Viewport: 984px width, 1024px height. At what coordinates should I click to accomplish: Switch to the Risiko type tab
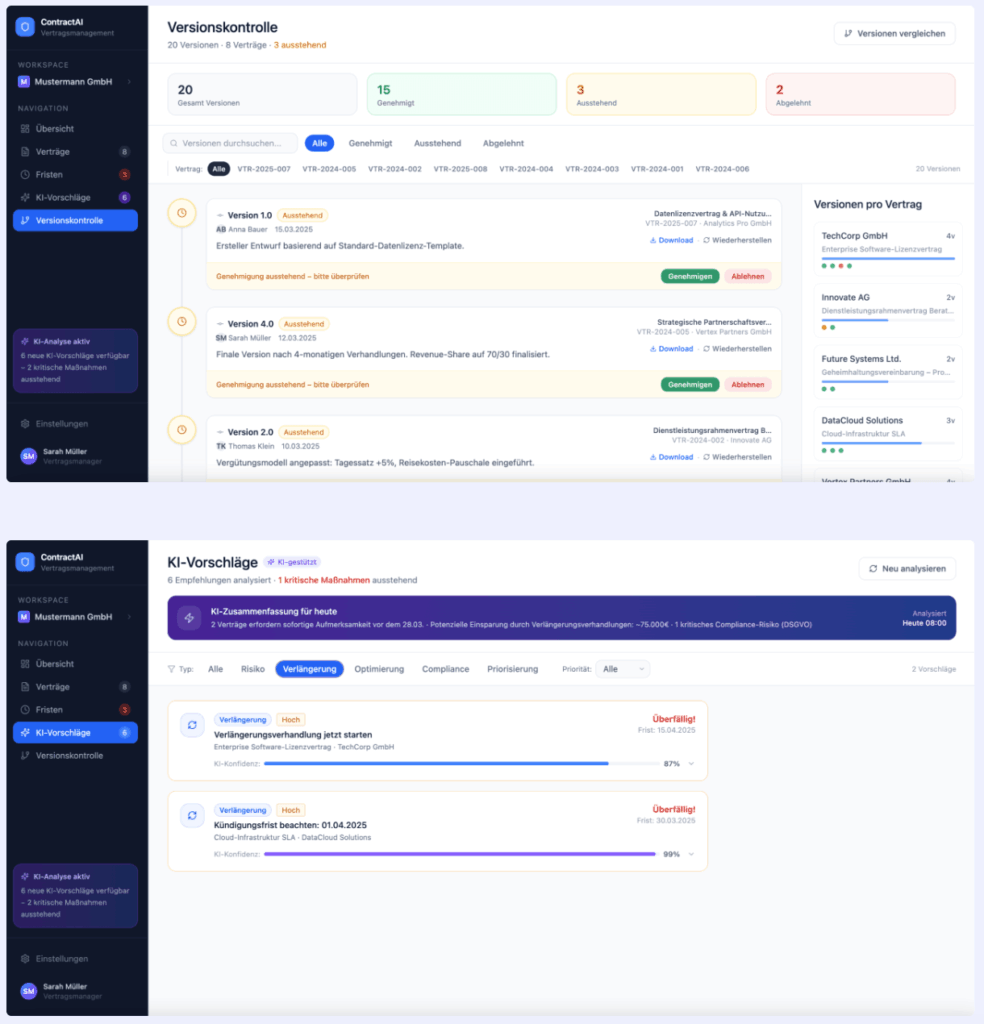[x=253, y=669]
